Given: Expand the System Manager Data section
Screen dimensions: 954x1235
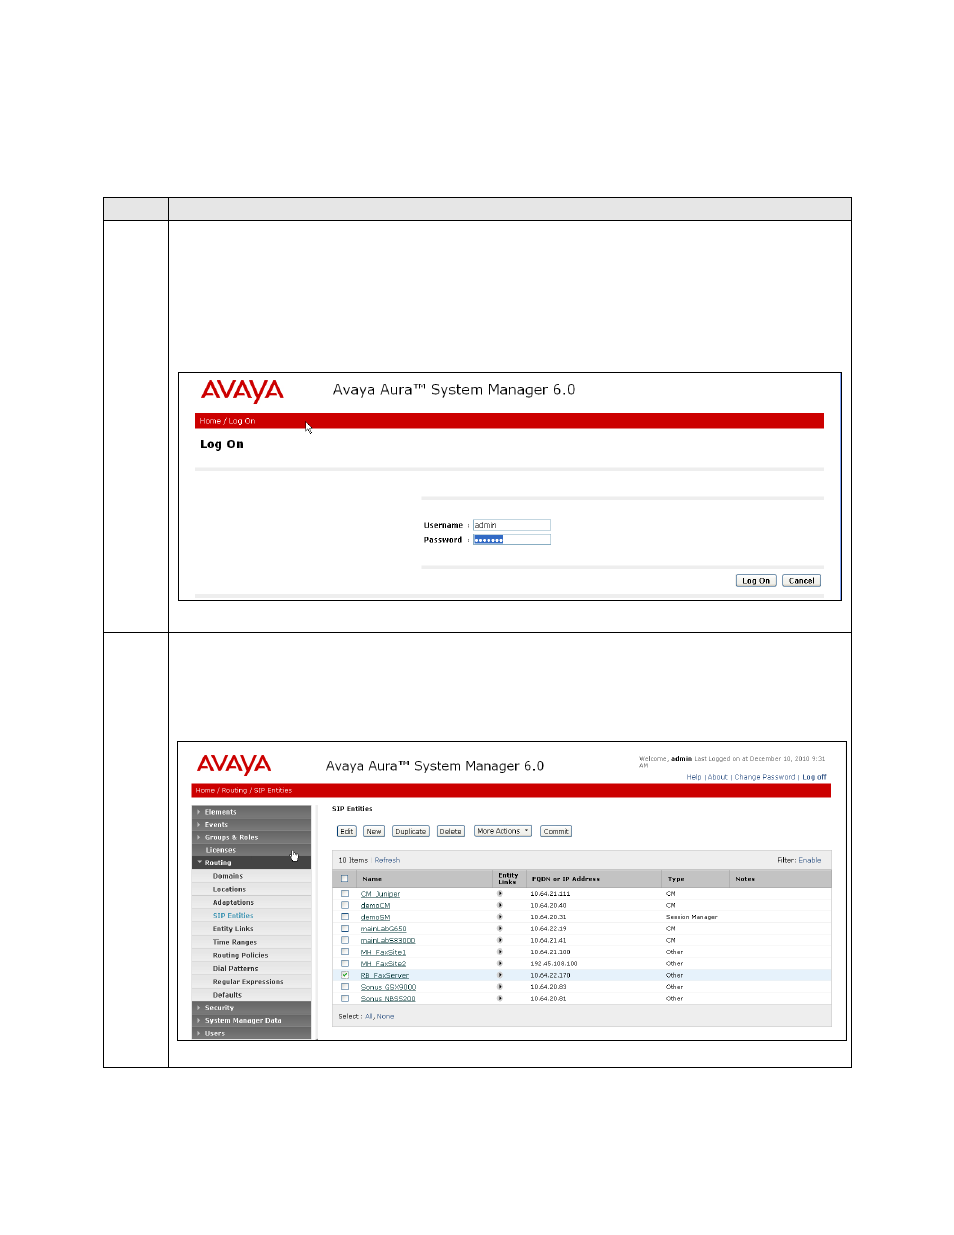Looking at the screenshot, I should coord(252,1021).
